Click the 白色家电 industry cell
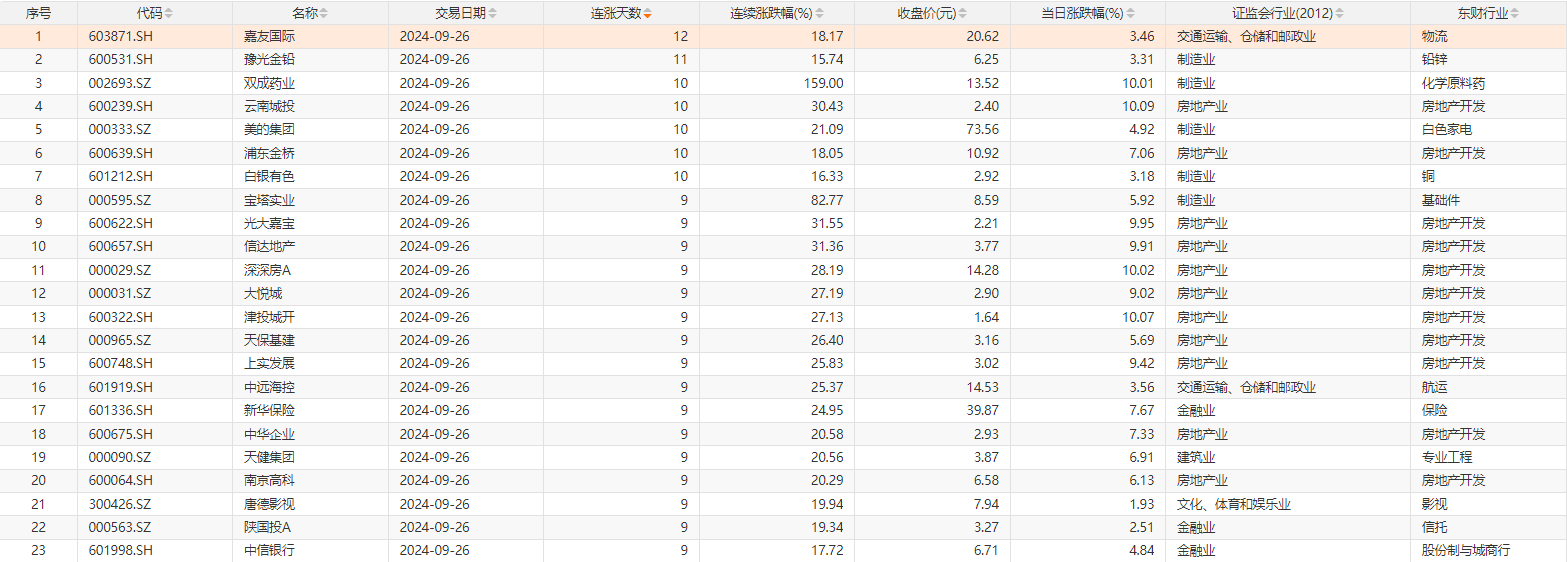Viewport: 1567px width, 562px height. (x=1446, y=130)
